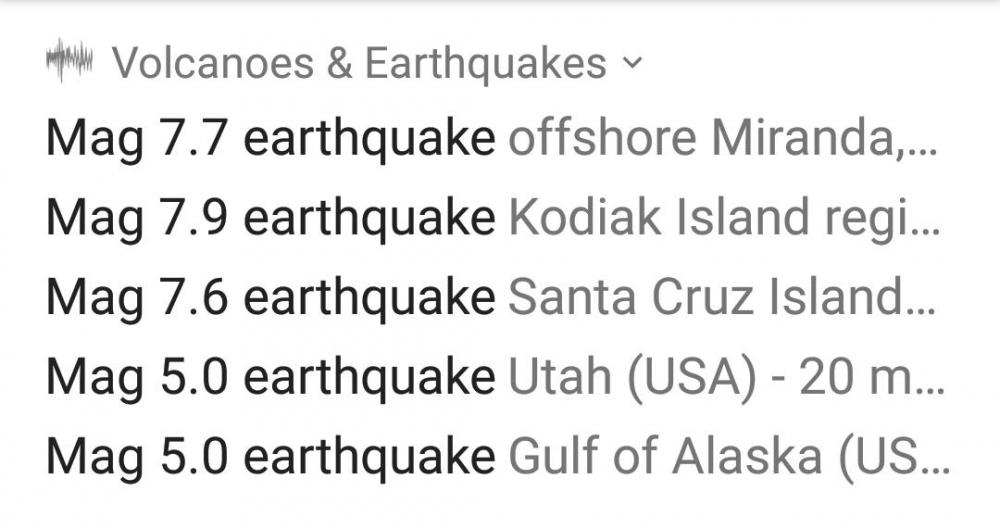Tap the Santa Cruz Island location text
The width and height of the screenshot is (1000, 529).
tap(705, 297)
